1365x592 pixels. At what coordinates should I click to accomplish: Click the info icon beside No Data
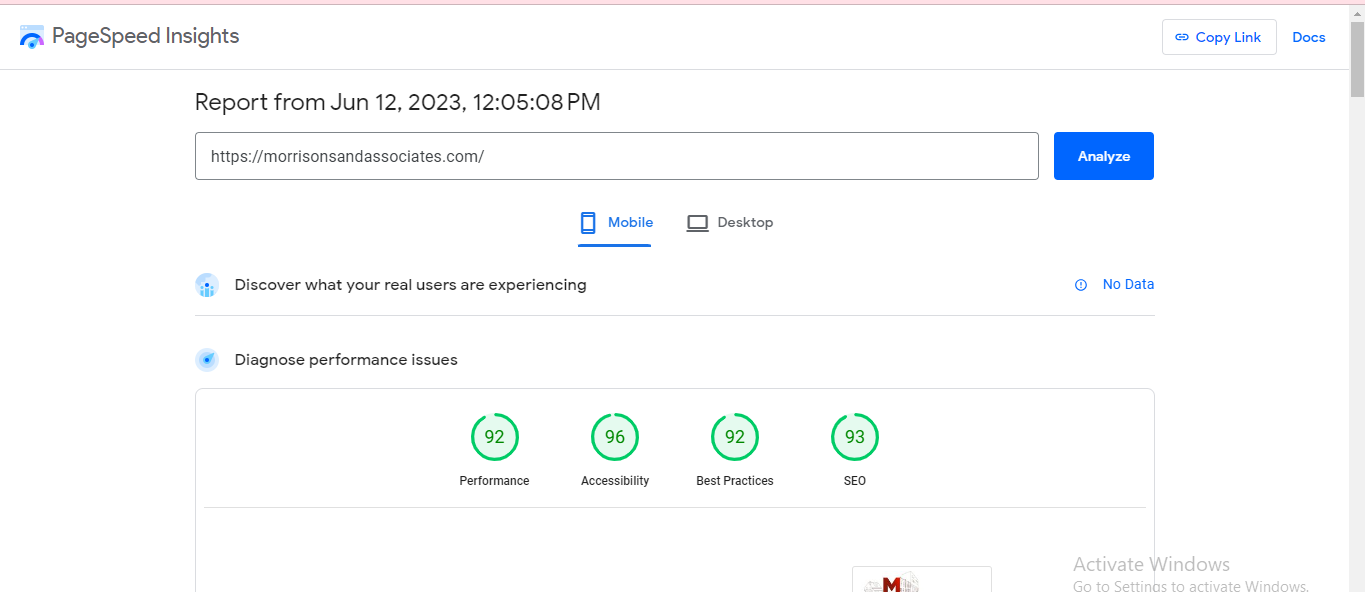[1081, 285]
